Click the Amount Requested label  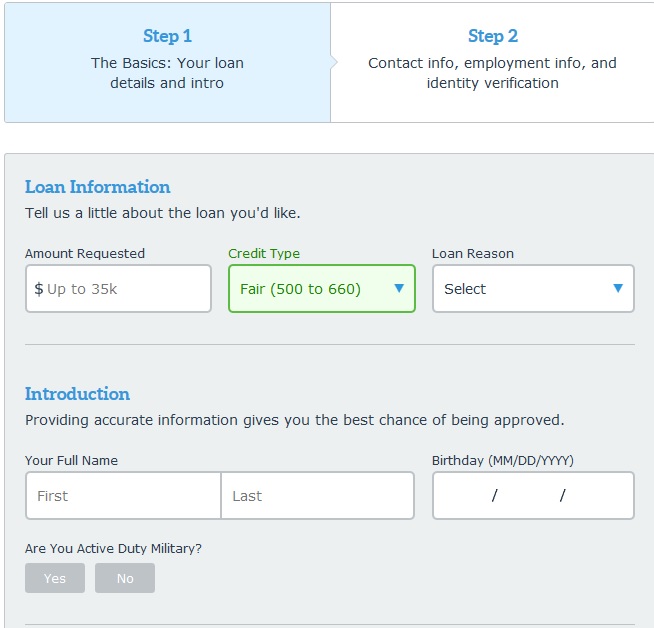pos(85,254)
